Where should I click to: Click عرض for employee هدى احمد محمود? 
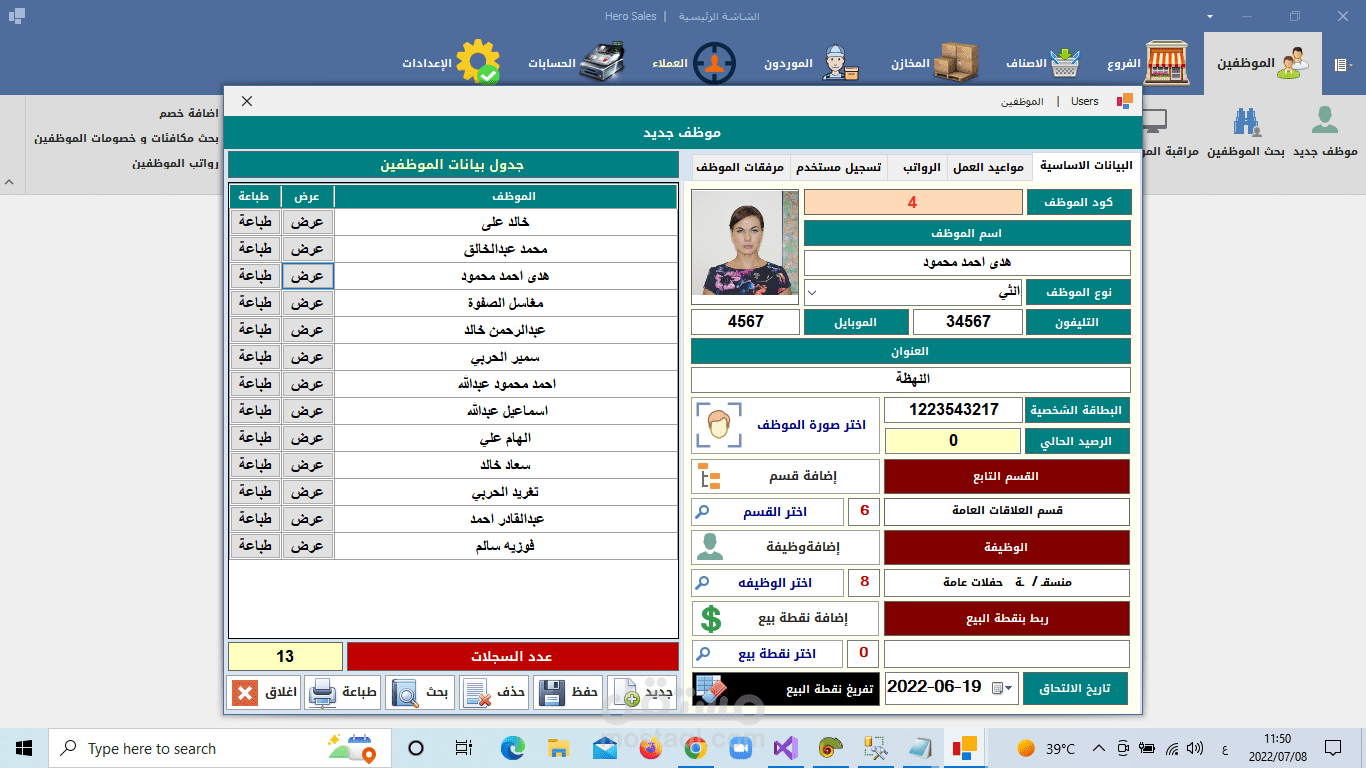(x=307, y=275)
